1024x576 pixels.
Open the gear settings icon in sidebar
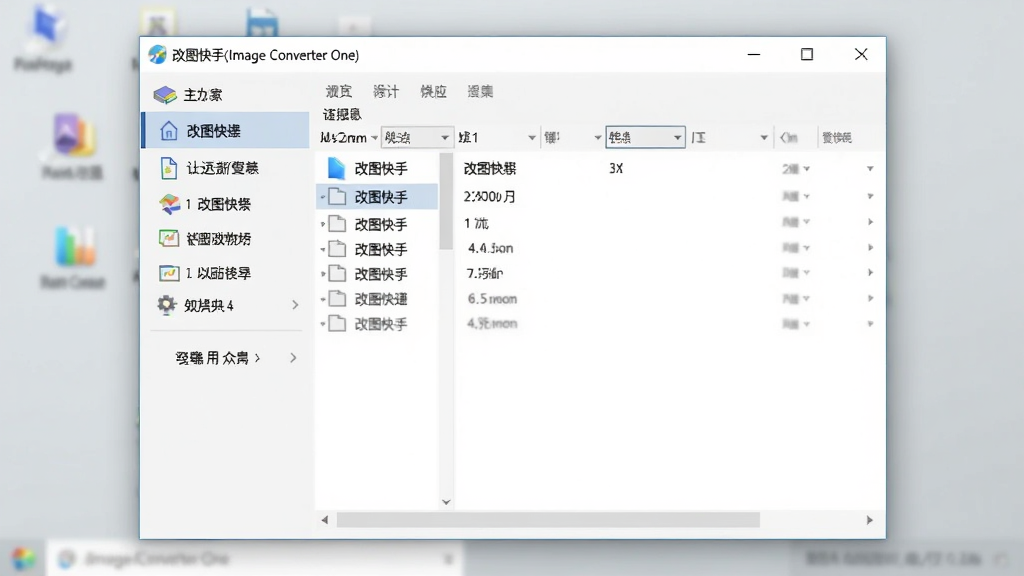[x=167, y=305]
